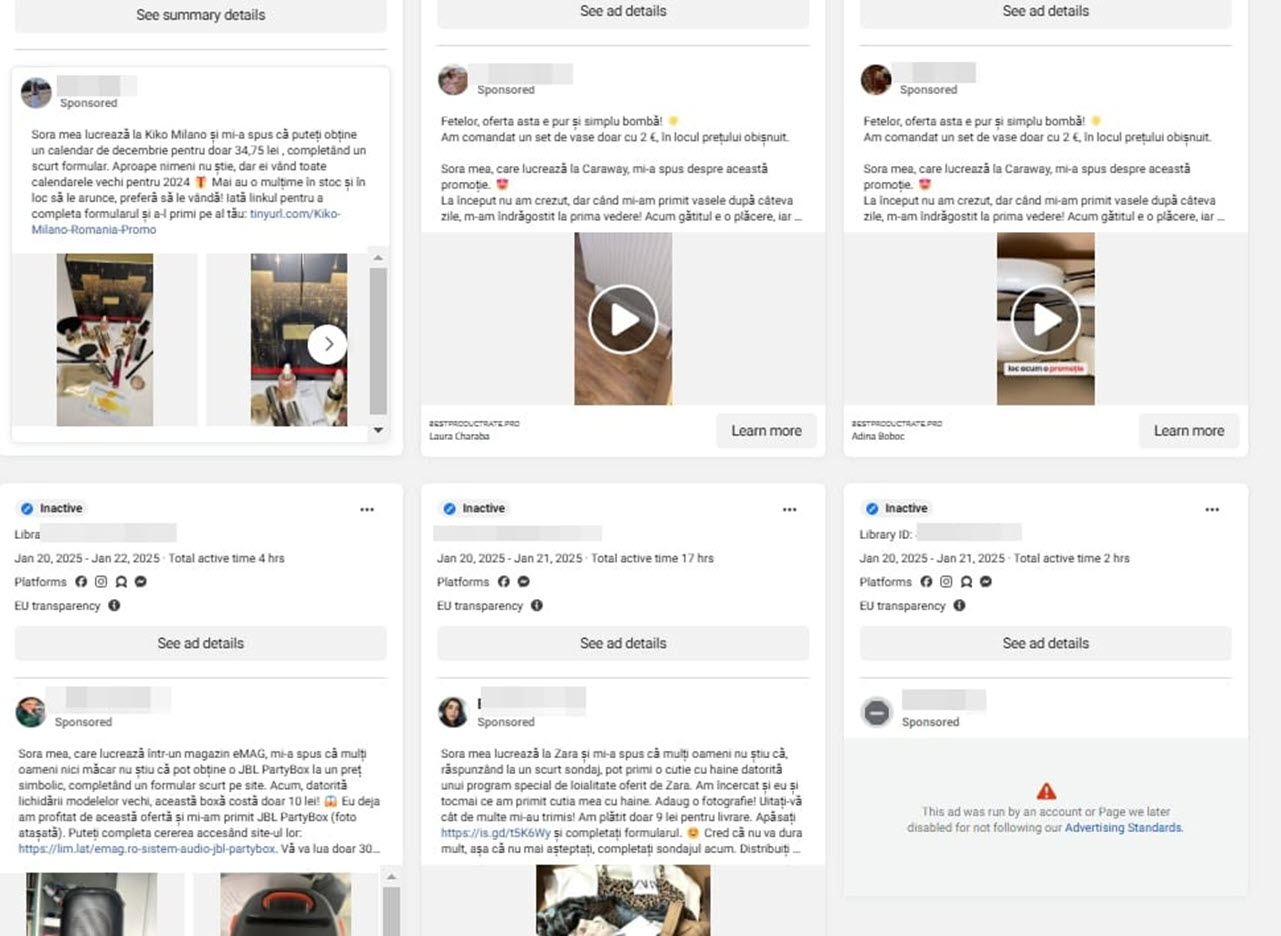
Task: Click the See summary details button
Action: coord(200,15)
